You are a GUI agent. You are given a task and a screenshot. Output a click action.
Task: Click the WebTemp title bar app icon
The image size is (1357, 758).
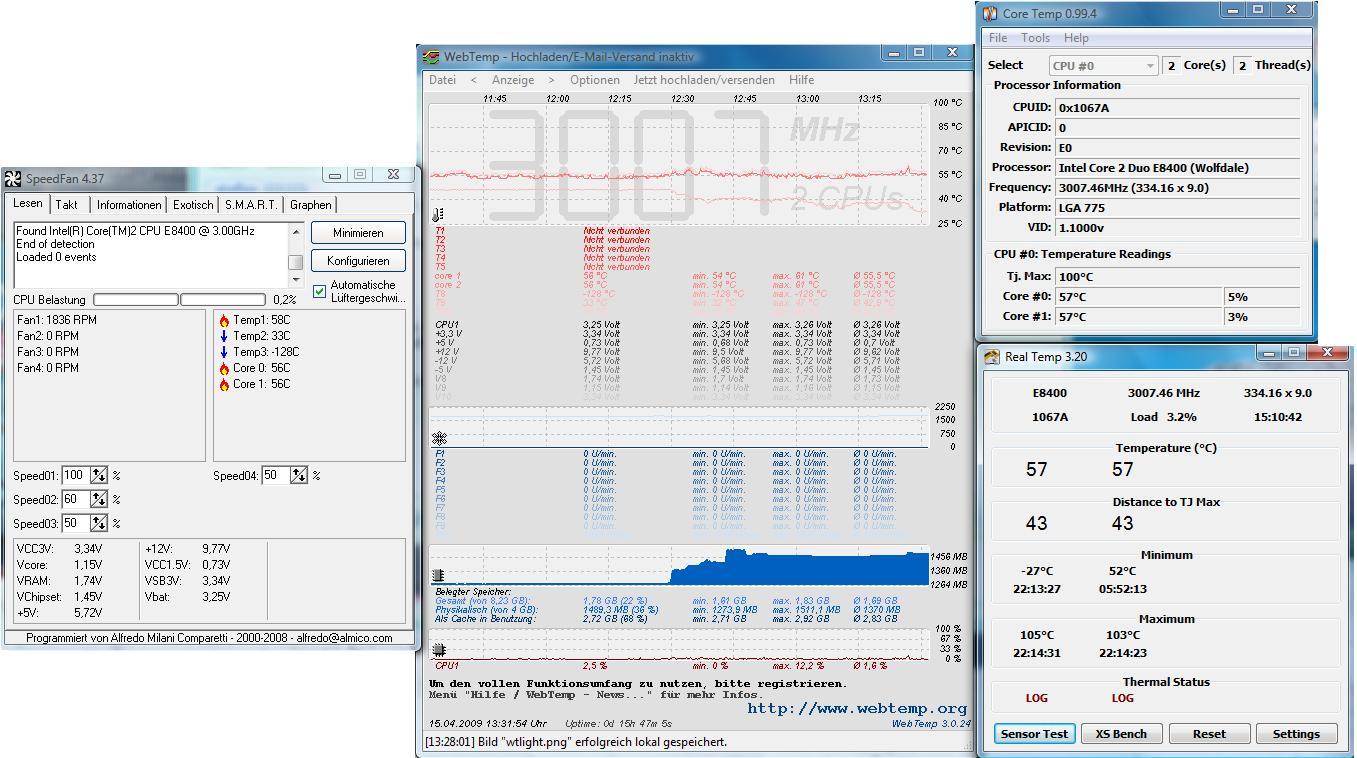(x=431, y=57)
